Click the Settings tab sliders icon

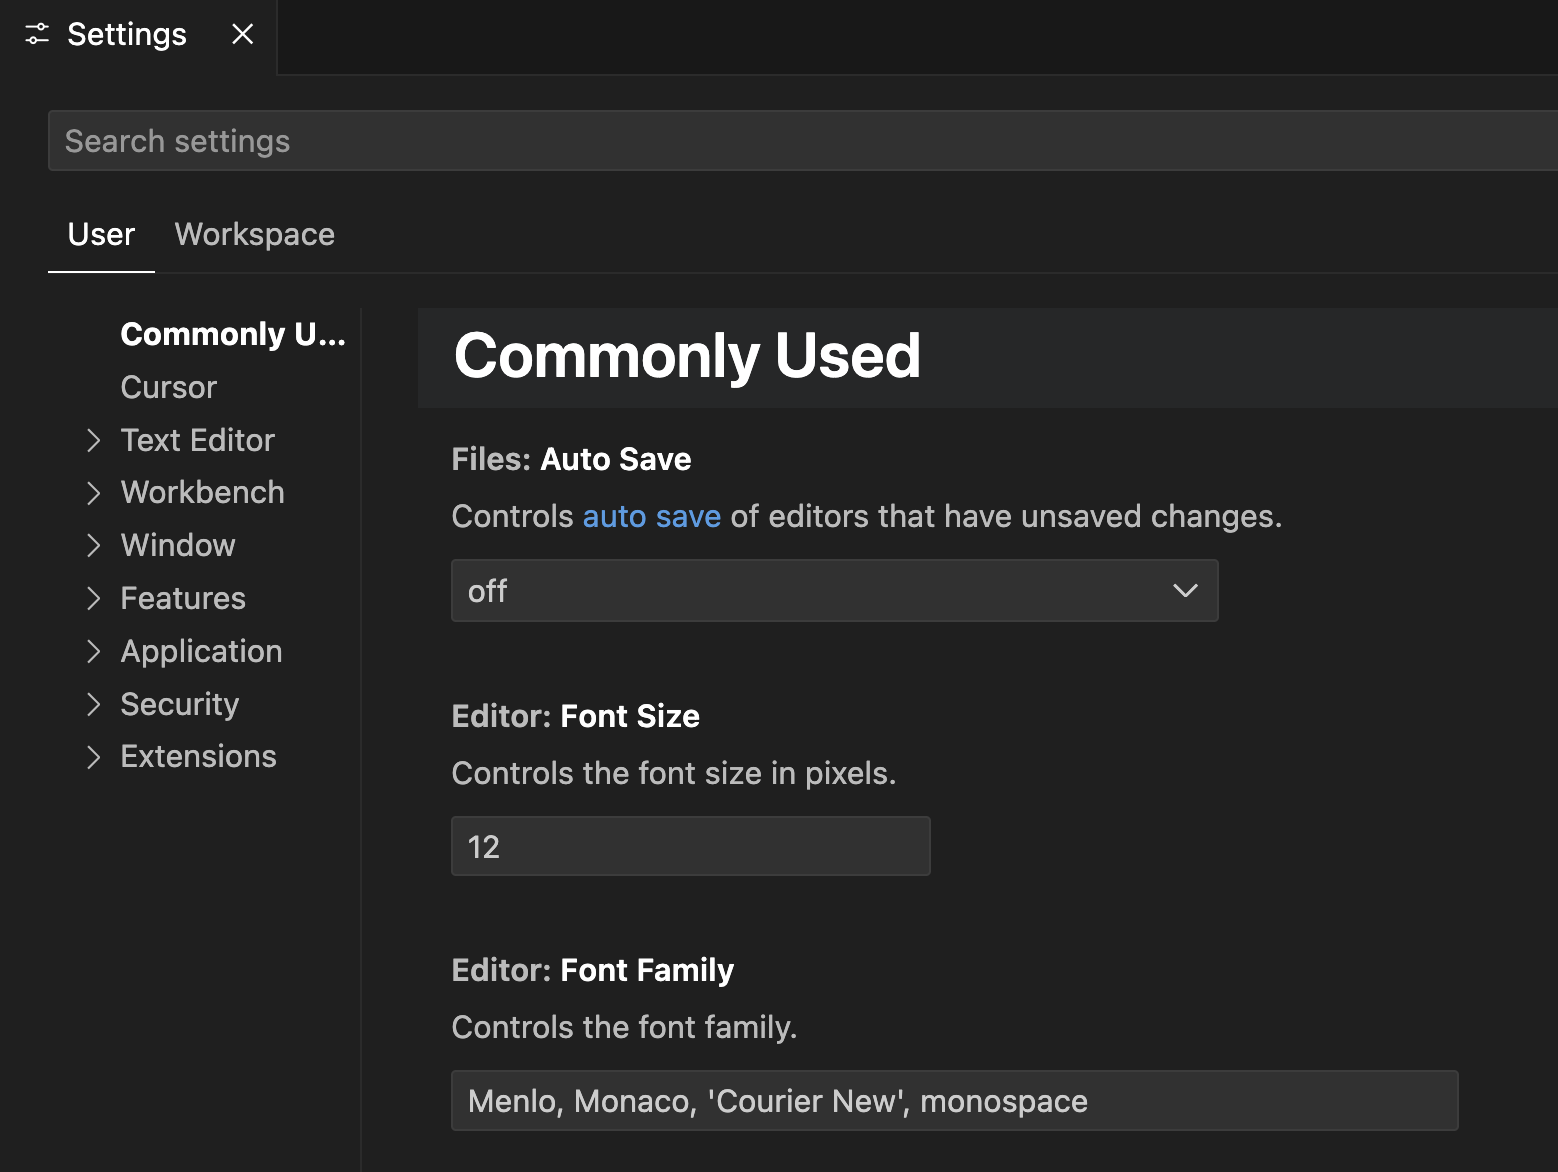coord(37,34)
